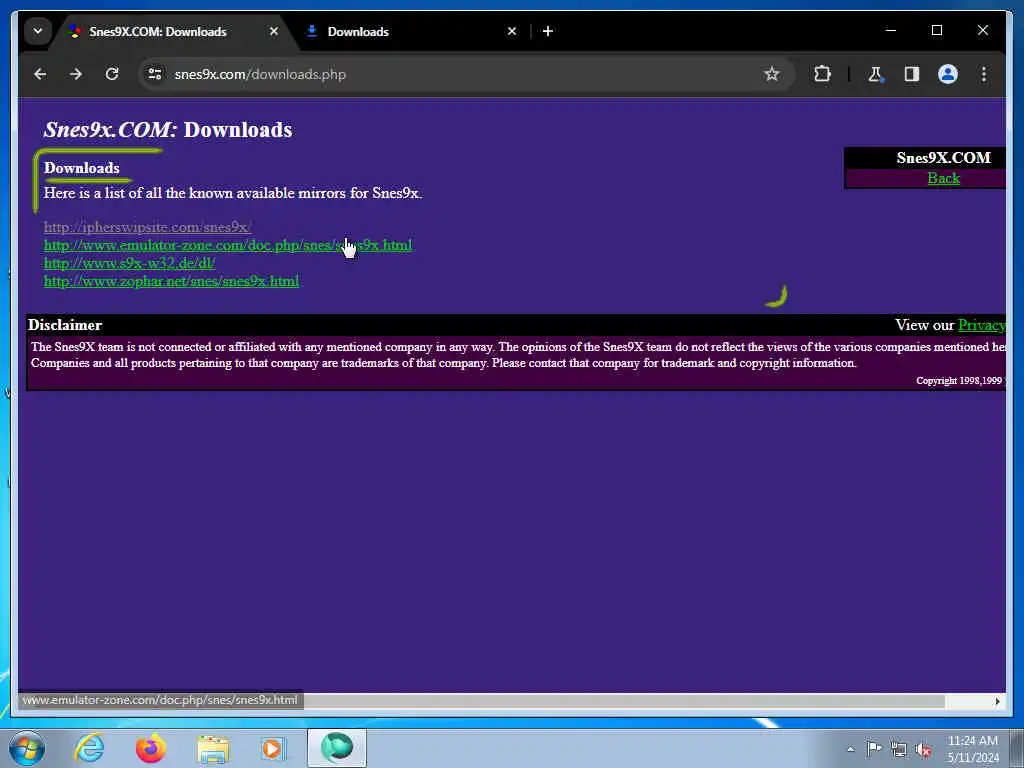Open the s9x-w32.de/dl mirror link
The height and width of the screenshot is (768, 1024).
click(x=129, y=263)
